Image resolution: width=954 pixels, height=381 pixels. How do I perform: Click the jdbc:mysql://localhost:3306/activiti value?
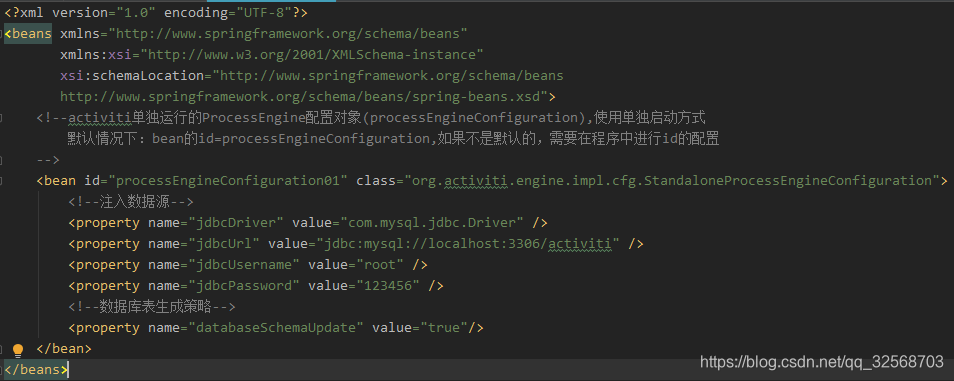point(467,243)
